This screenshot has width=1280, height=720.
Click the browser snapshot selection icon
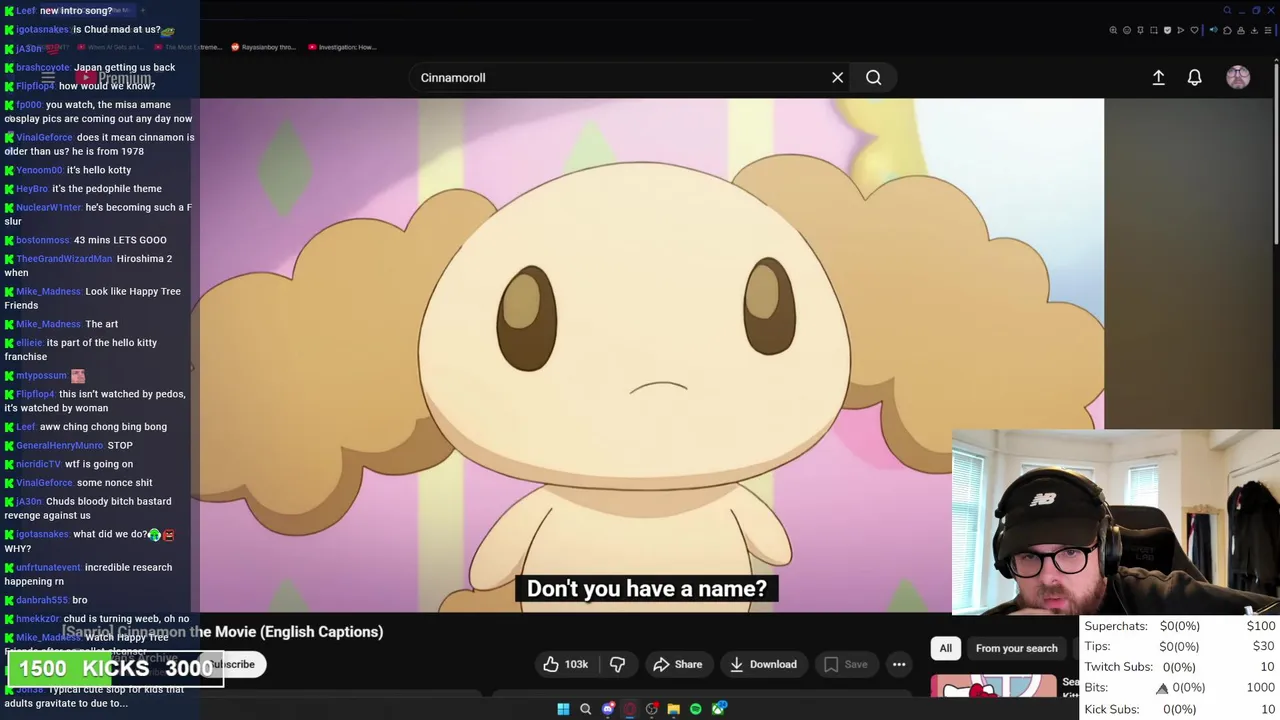pos(1154,30)
